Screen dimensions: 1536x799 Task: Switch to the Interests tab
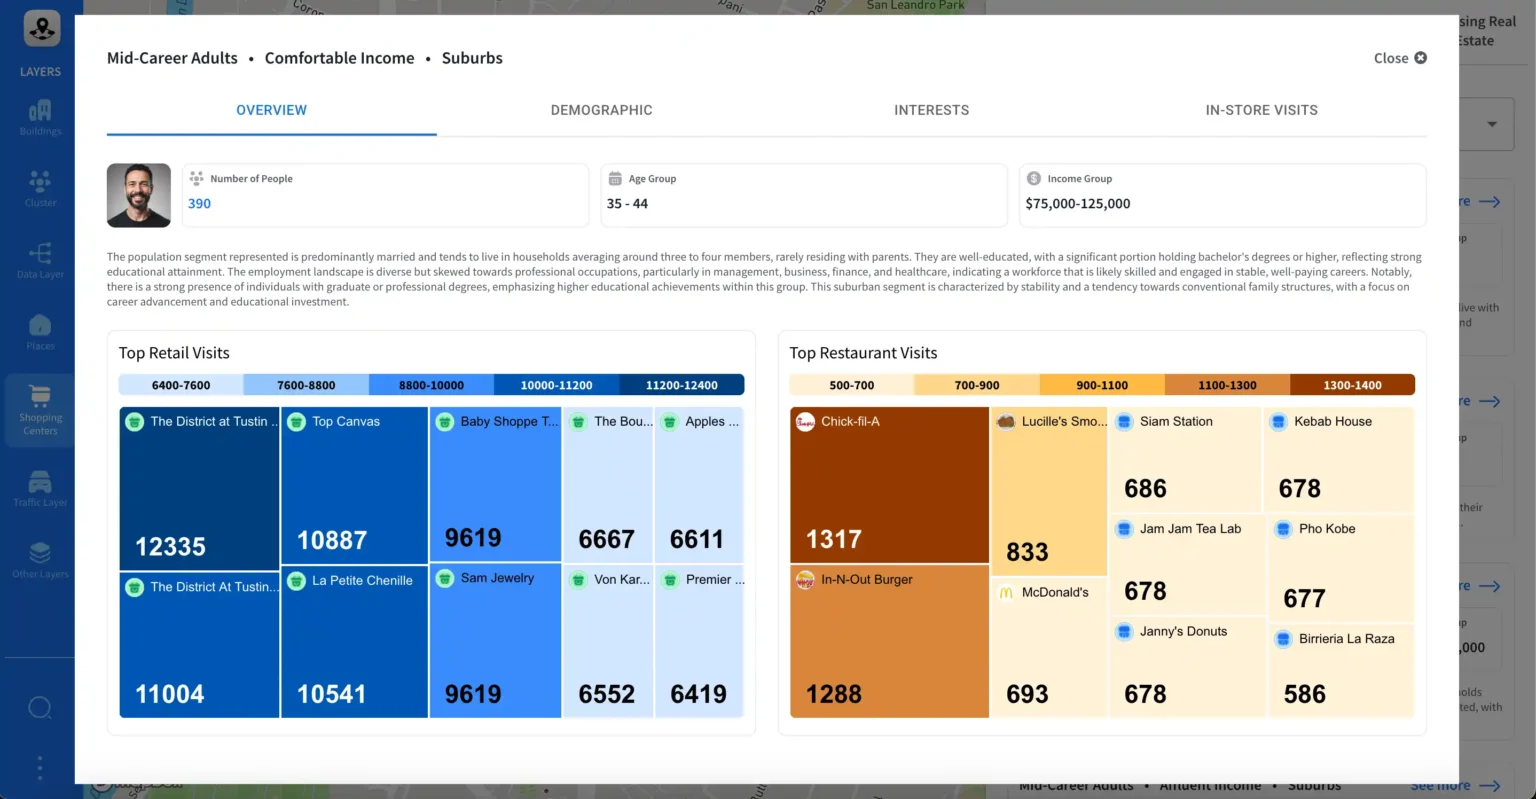coord(931,110)
